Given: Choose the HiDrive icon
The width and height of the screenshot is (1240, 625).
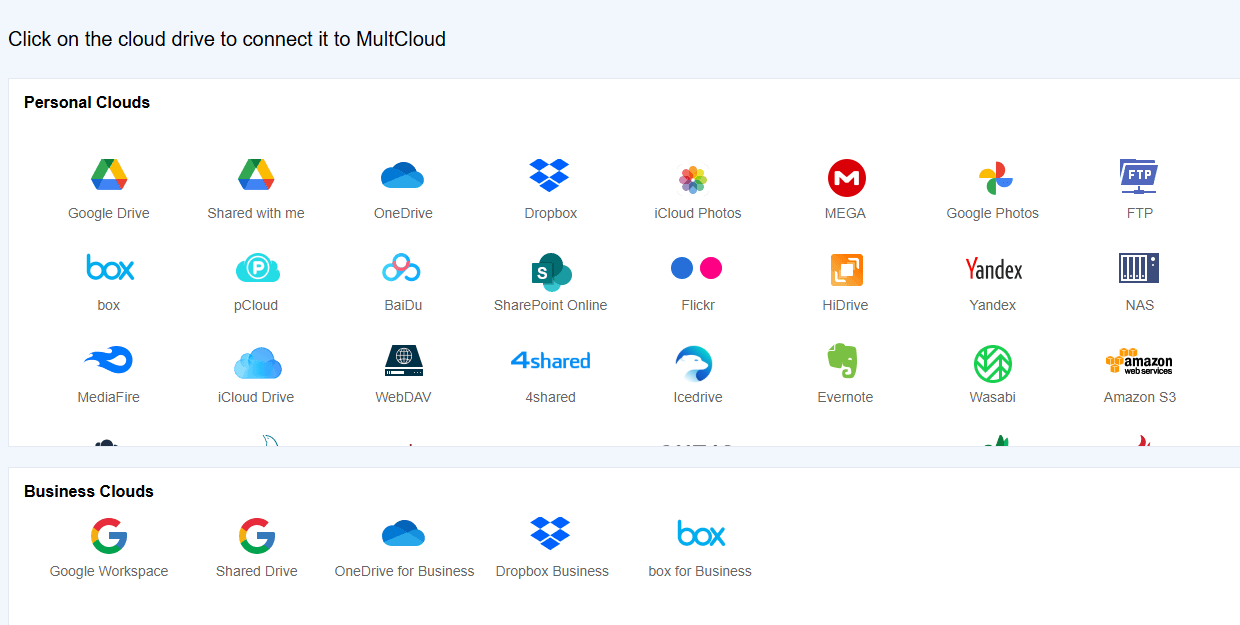Looking at the screenshot, I should coord(846,270).
